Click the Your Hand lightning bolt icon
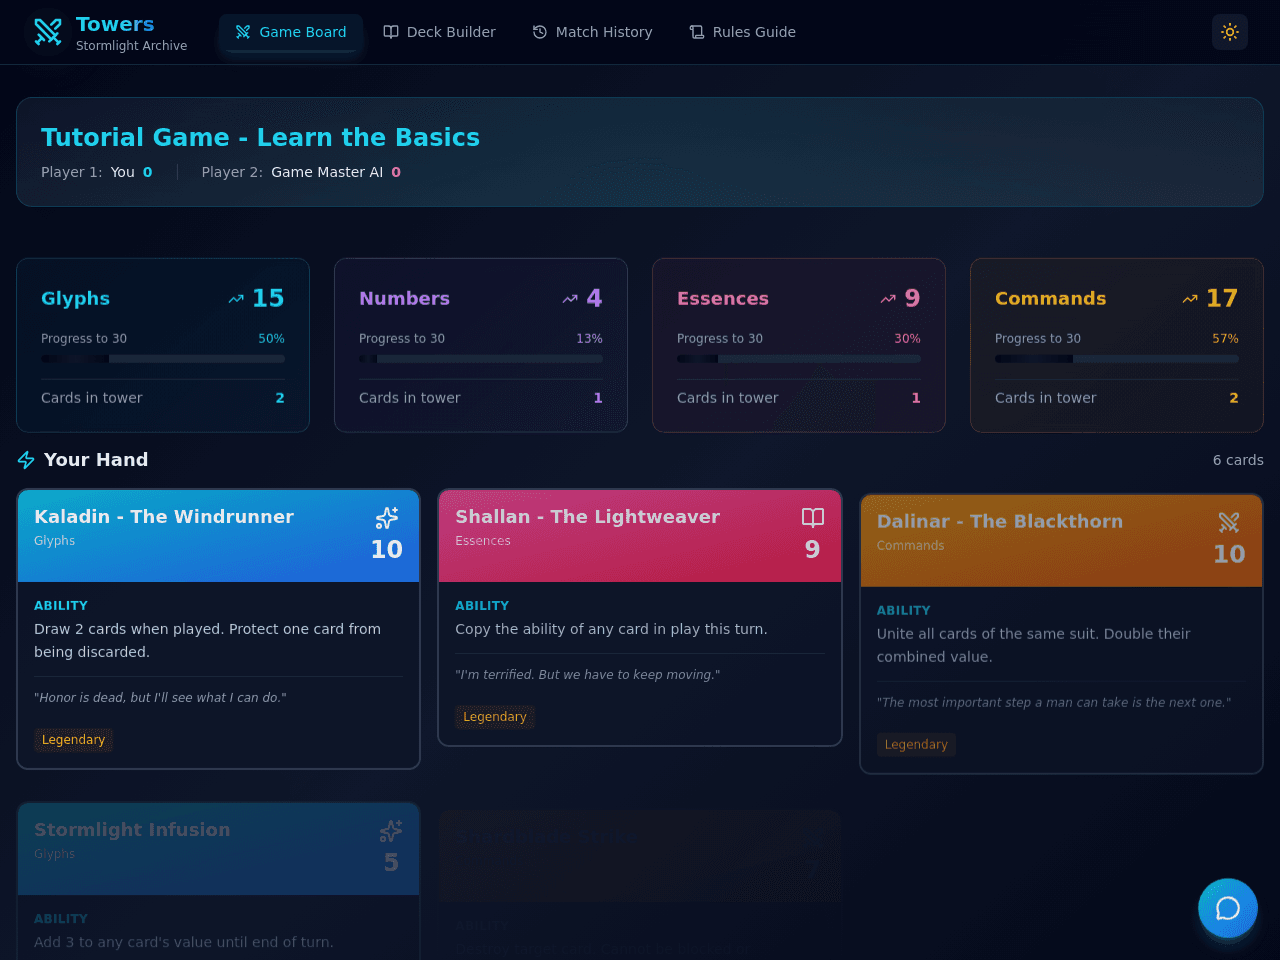The width and height of the screenshot is (1280, 960). (26, 460)
